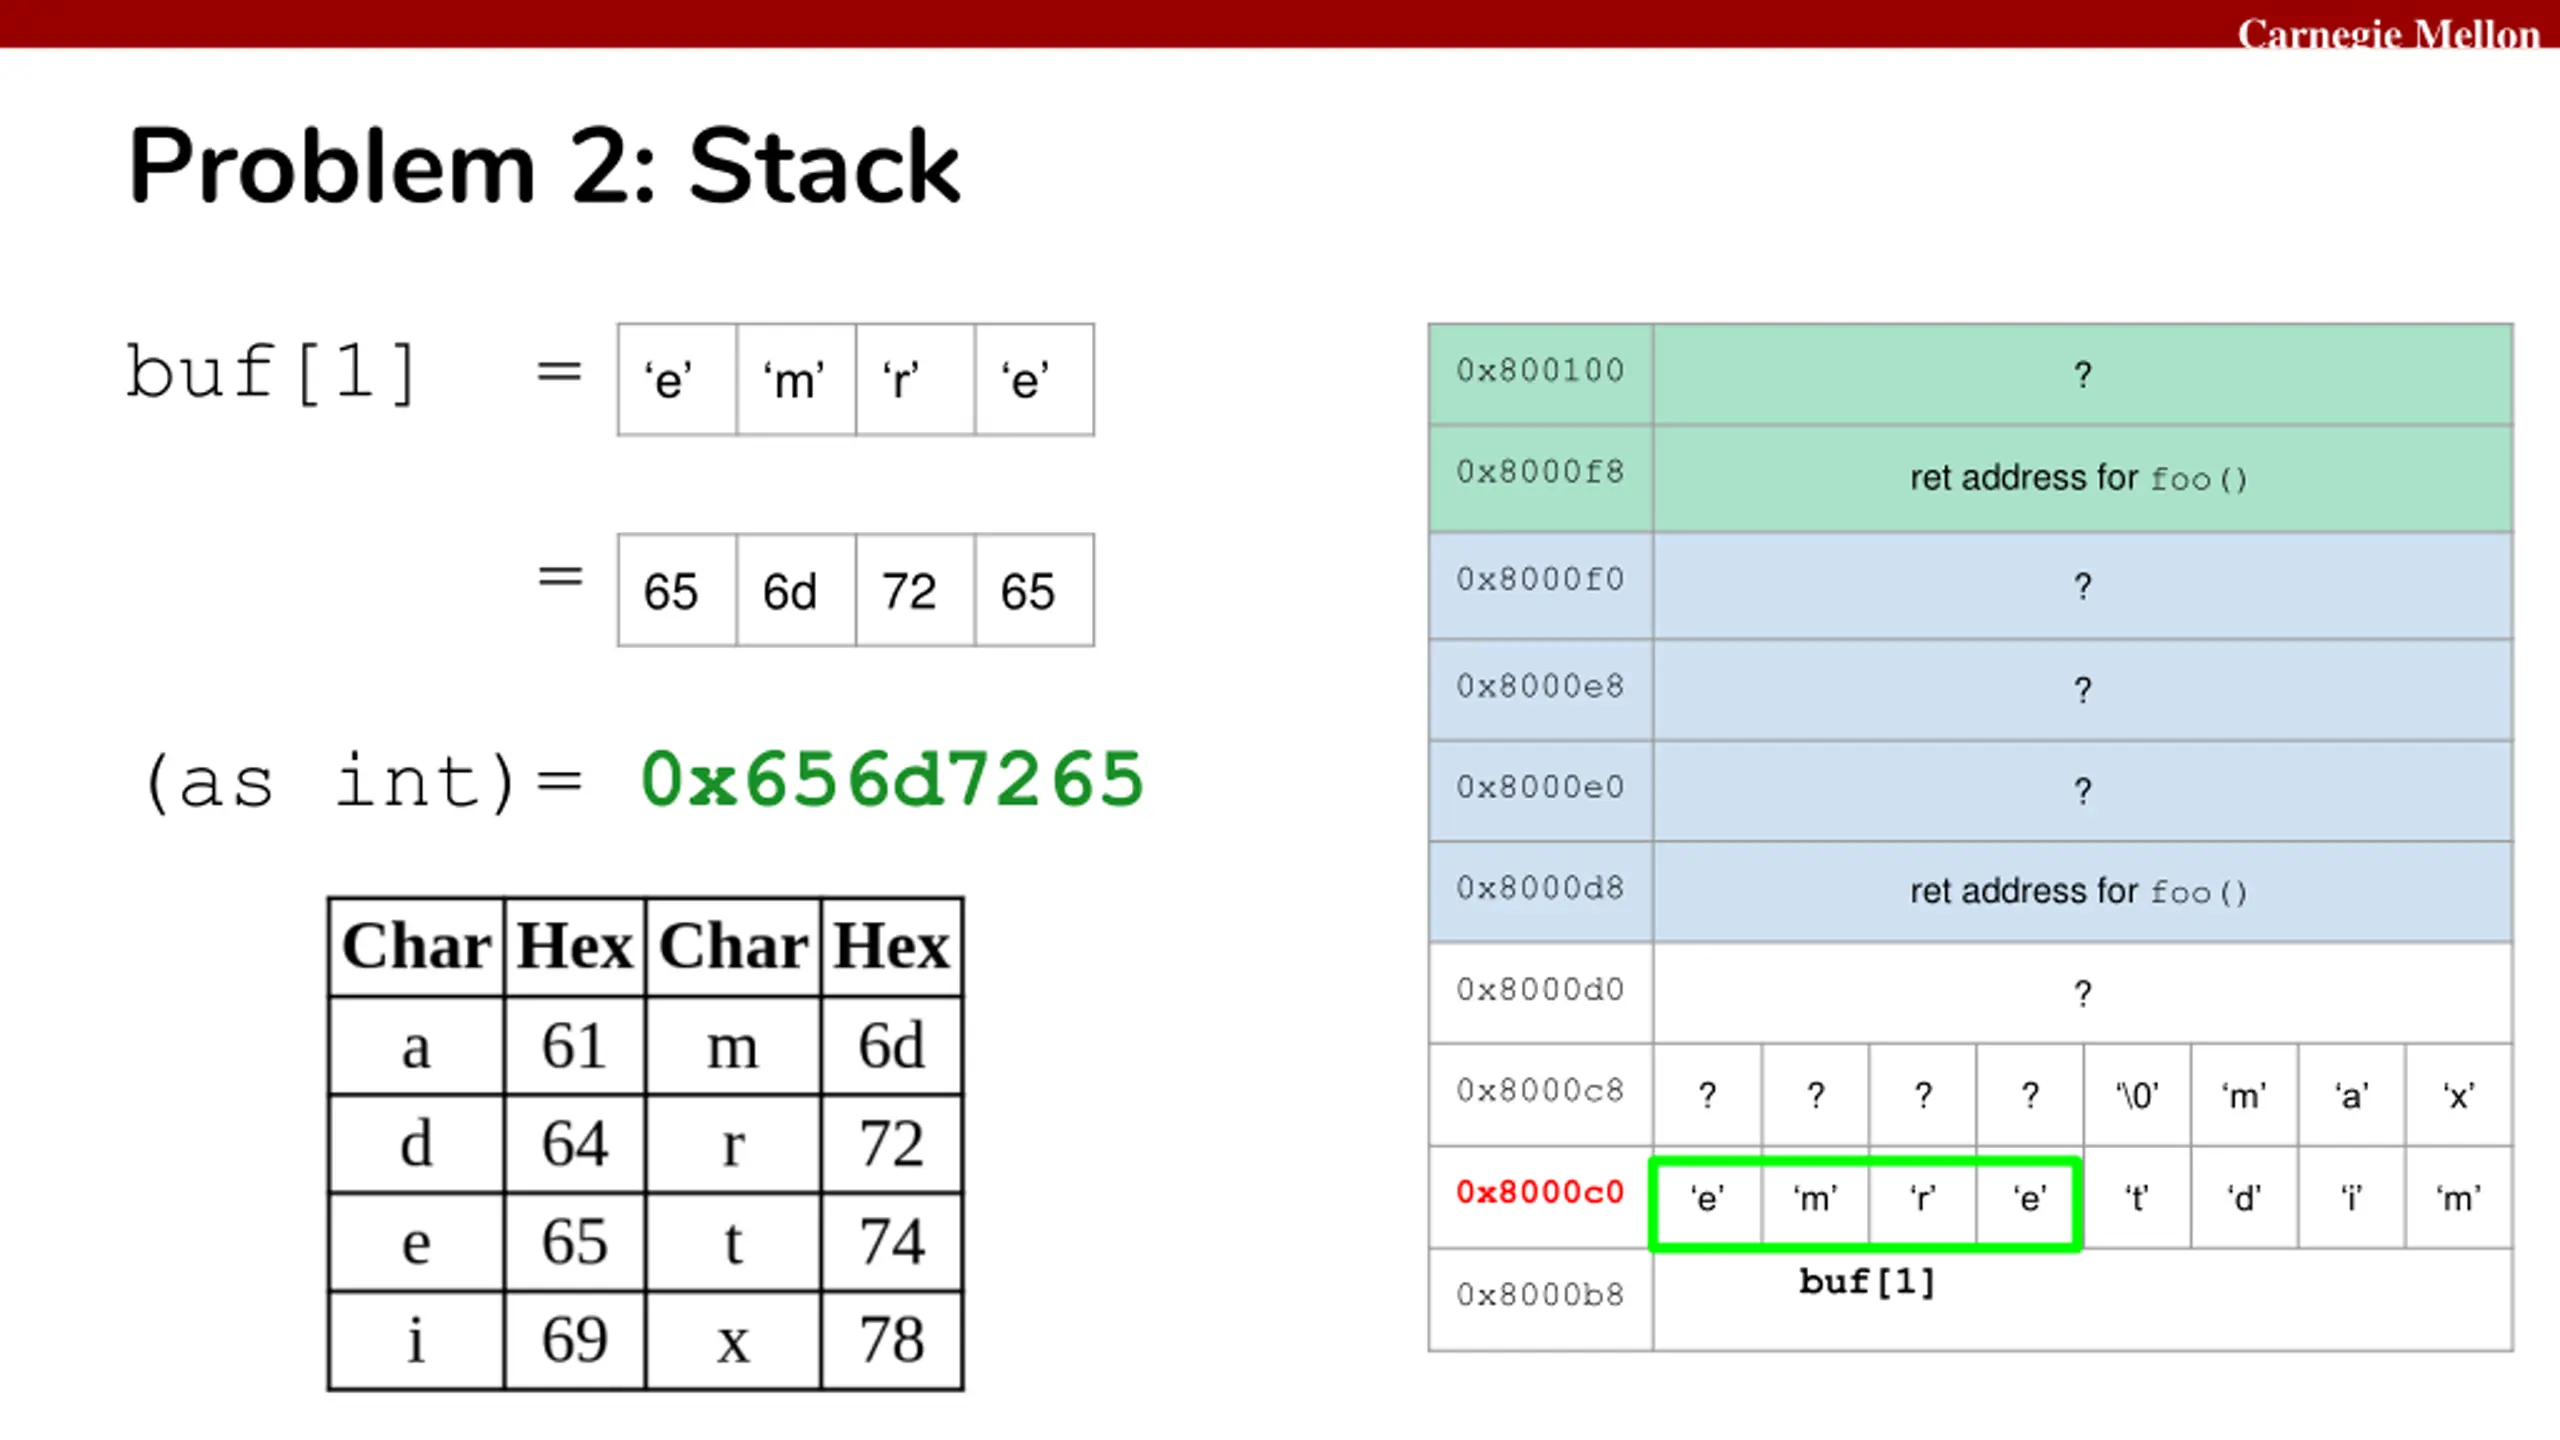Click the 0x8000b8 address cell
Screen dimensions: 2560x1440
coord(1540,1299)
